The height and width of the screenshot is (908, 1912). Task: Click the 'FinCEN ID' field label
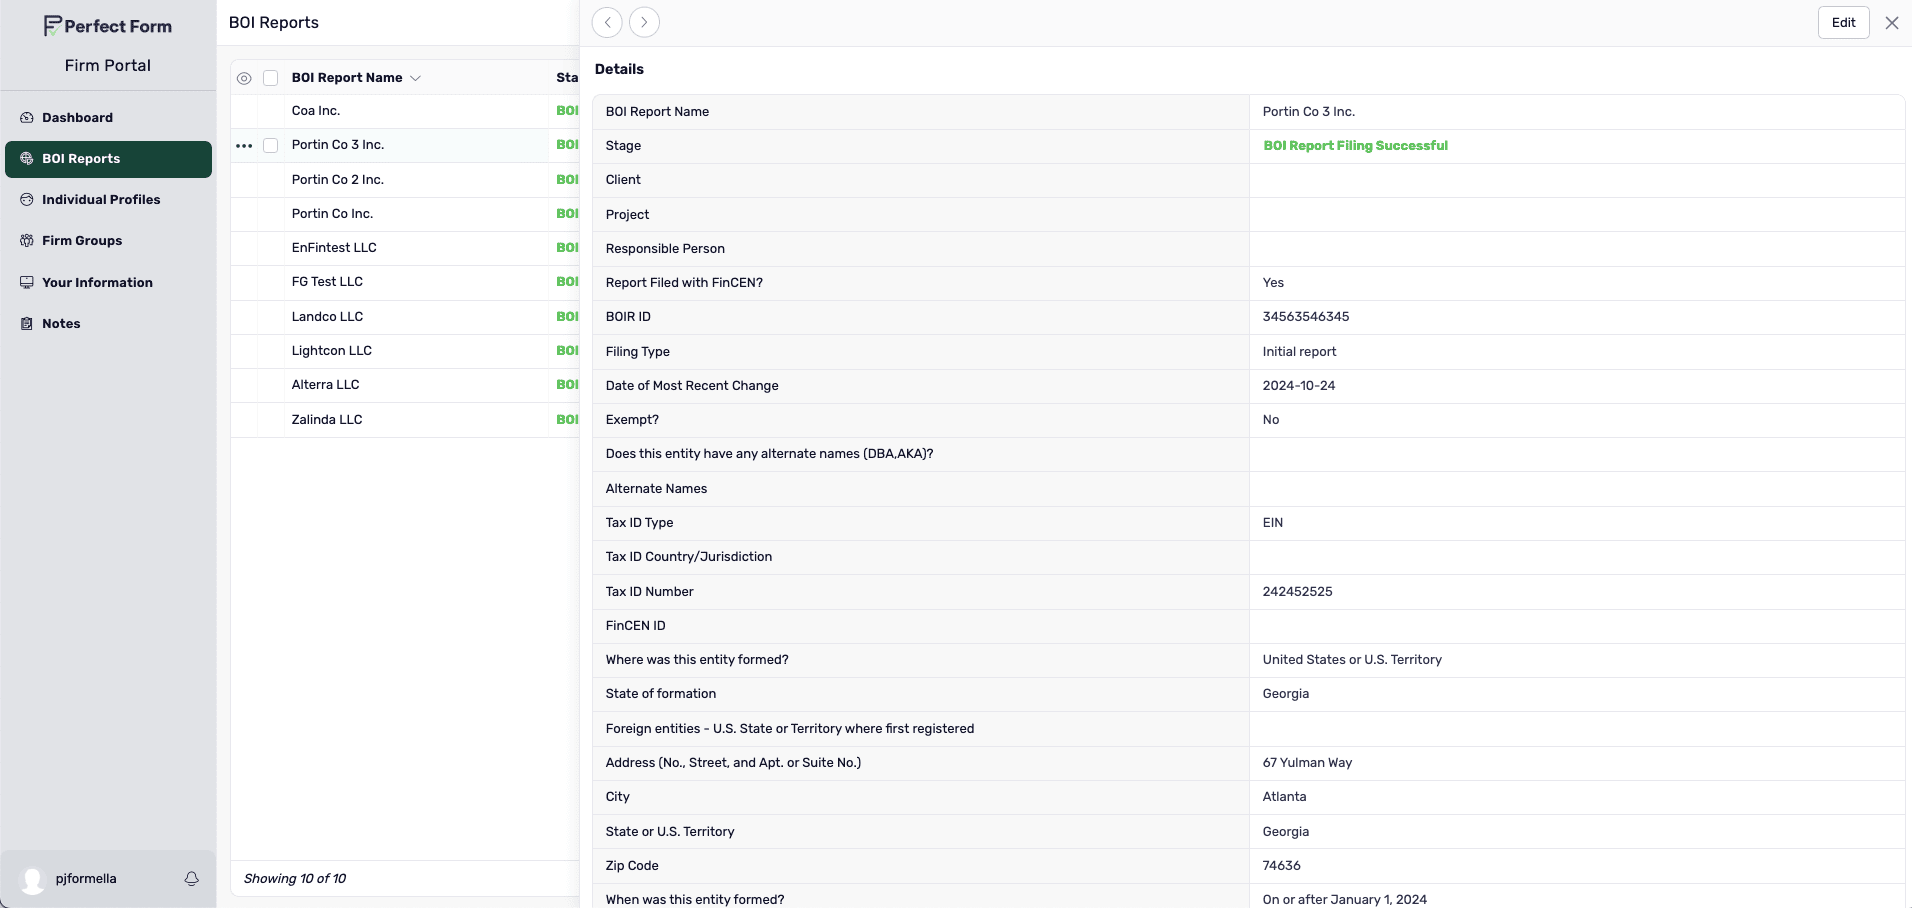[635, 626]
